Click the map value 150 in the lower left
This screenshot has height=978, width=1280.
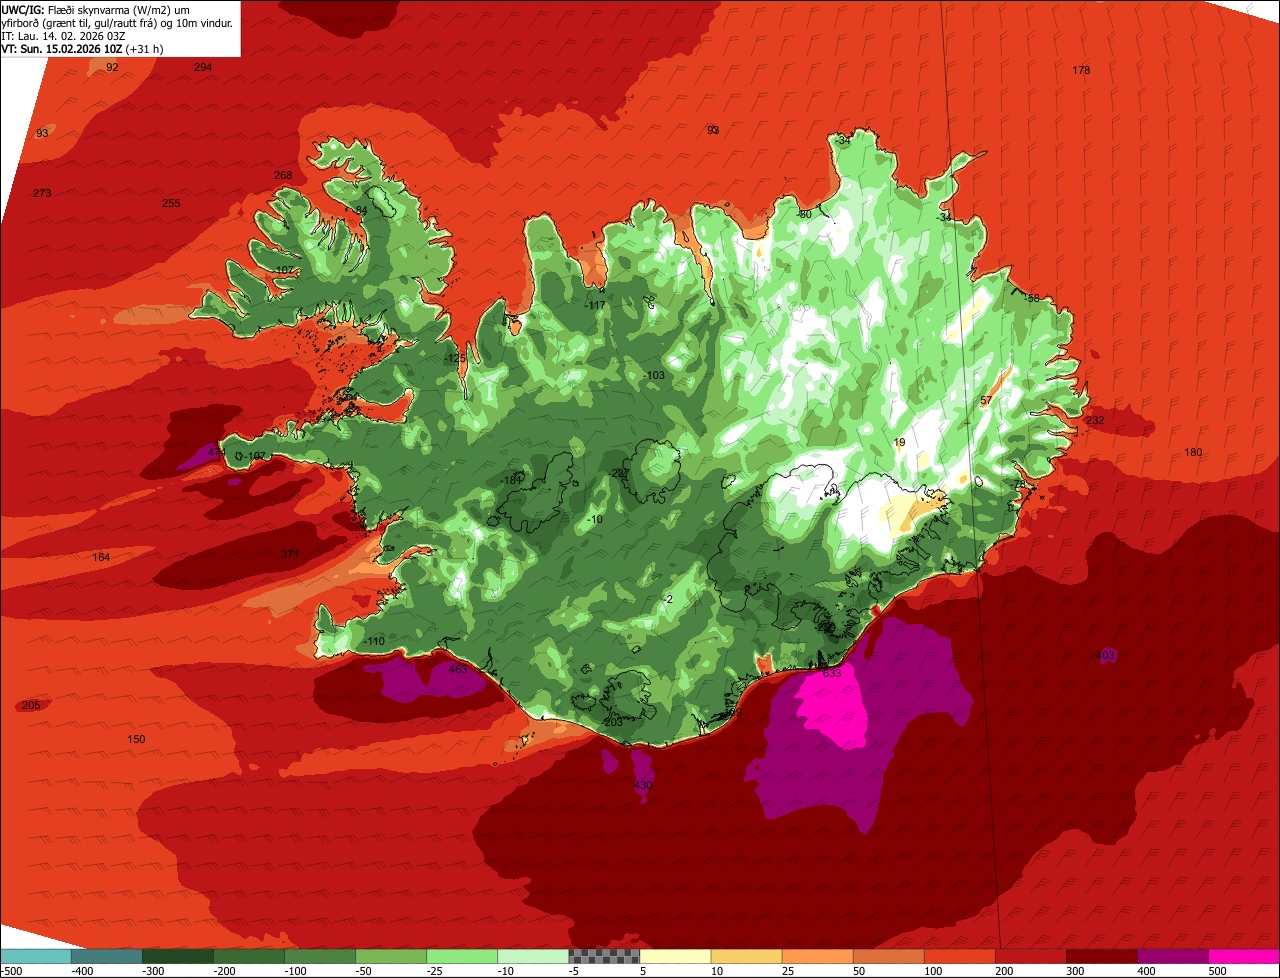point(136,739)
